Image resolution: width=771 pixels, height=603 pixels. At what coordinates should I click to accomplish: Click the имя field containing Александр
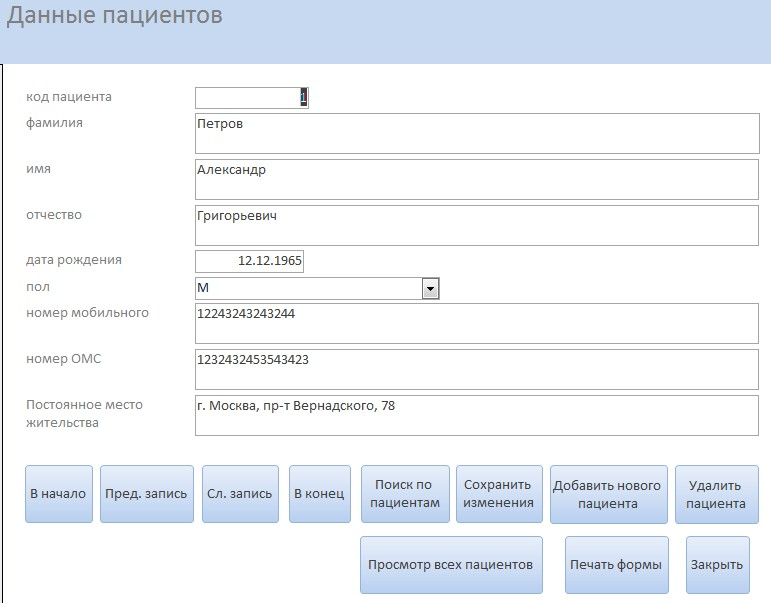pyautogui.click(x=477, y=179)
